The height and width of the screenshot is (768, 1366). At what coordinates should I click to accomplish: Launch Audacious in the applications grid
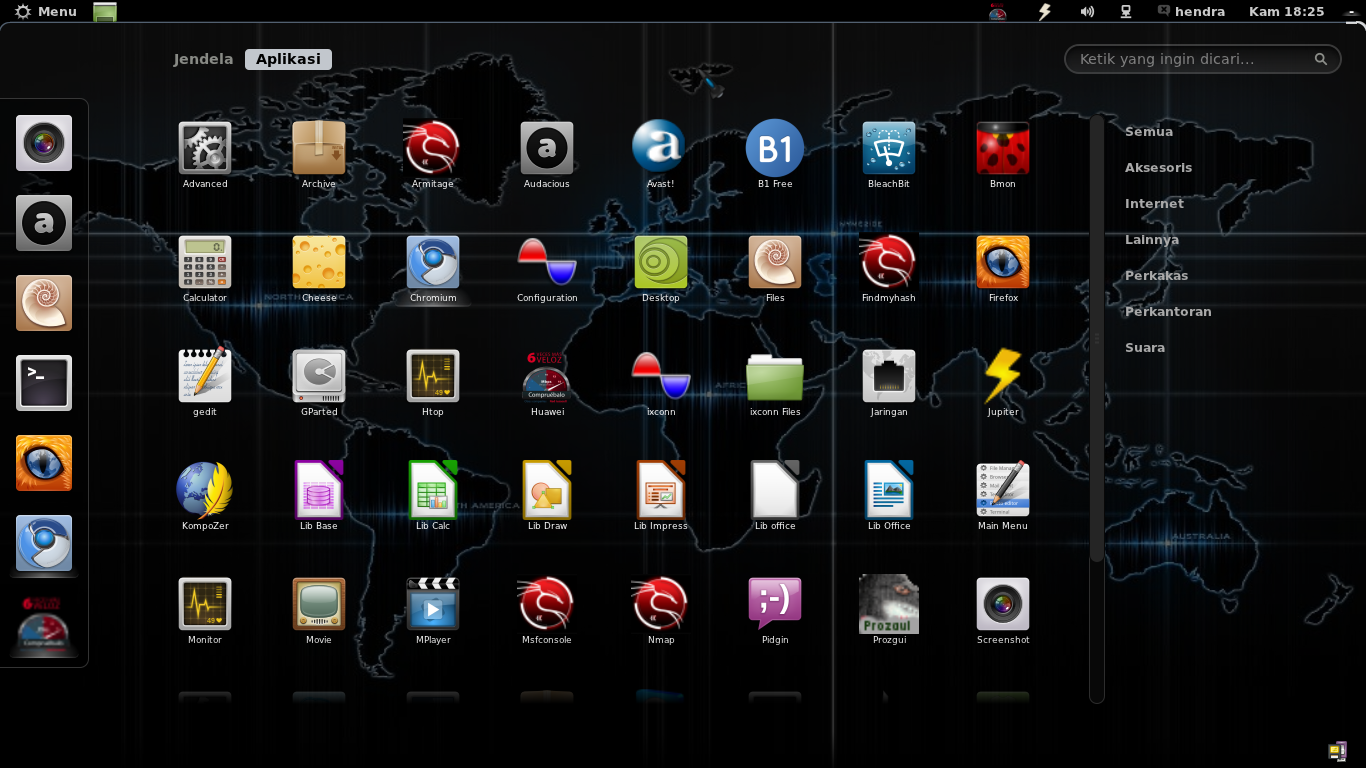[x=547, y=148]
